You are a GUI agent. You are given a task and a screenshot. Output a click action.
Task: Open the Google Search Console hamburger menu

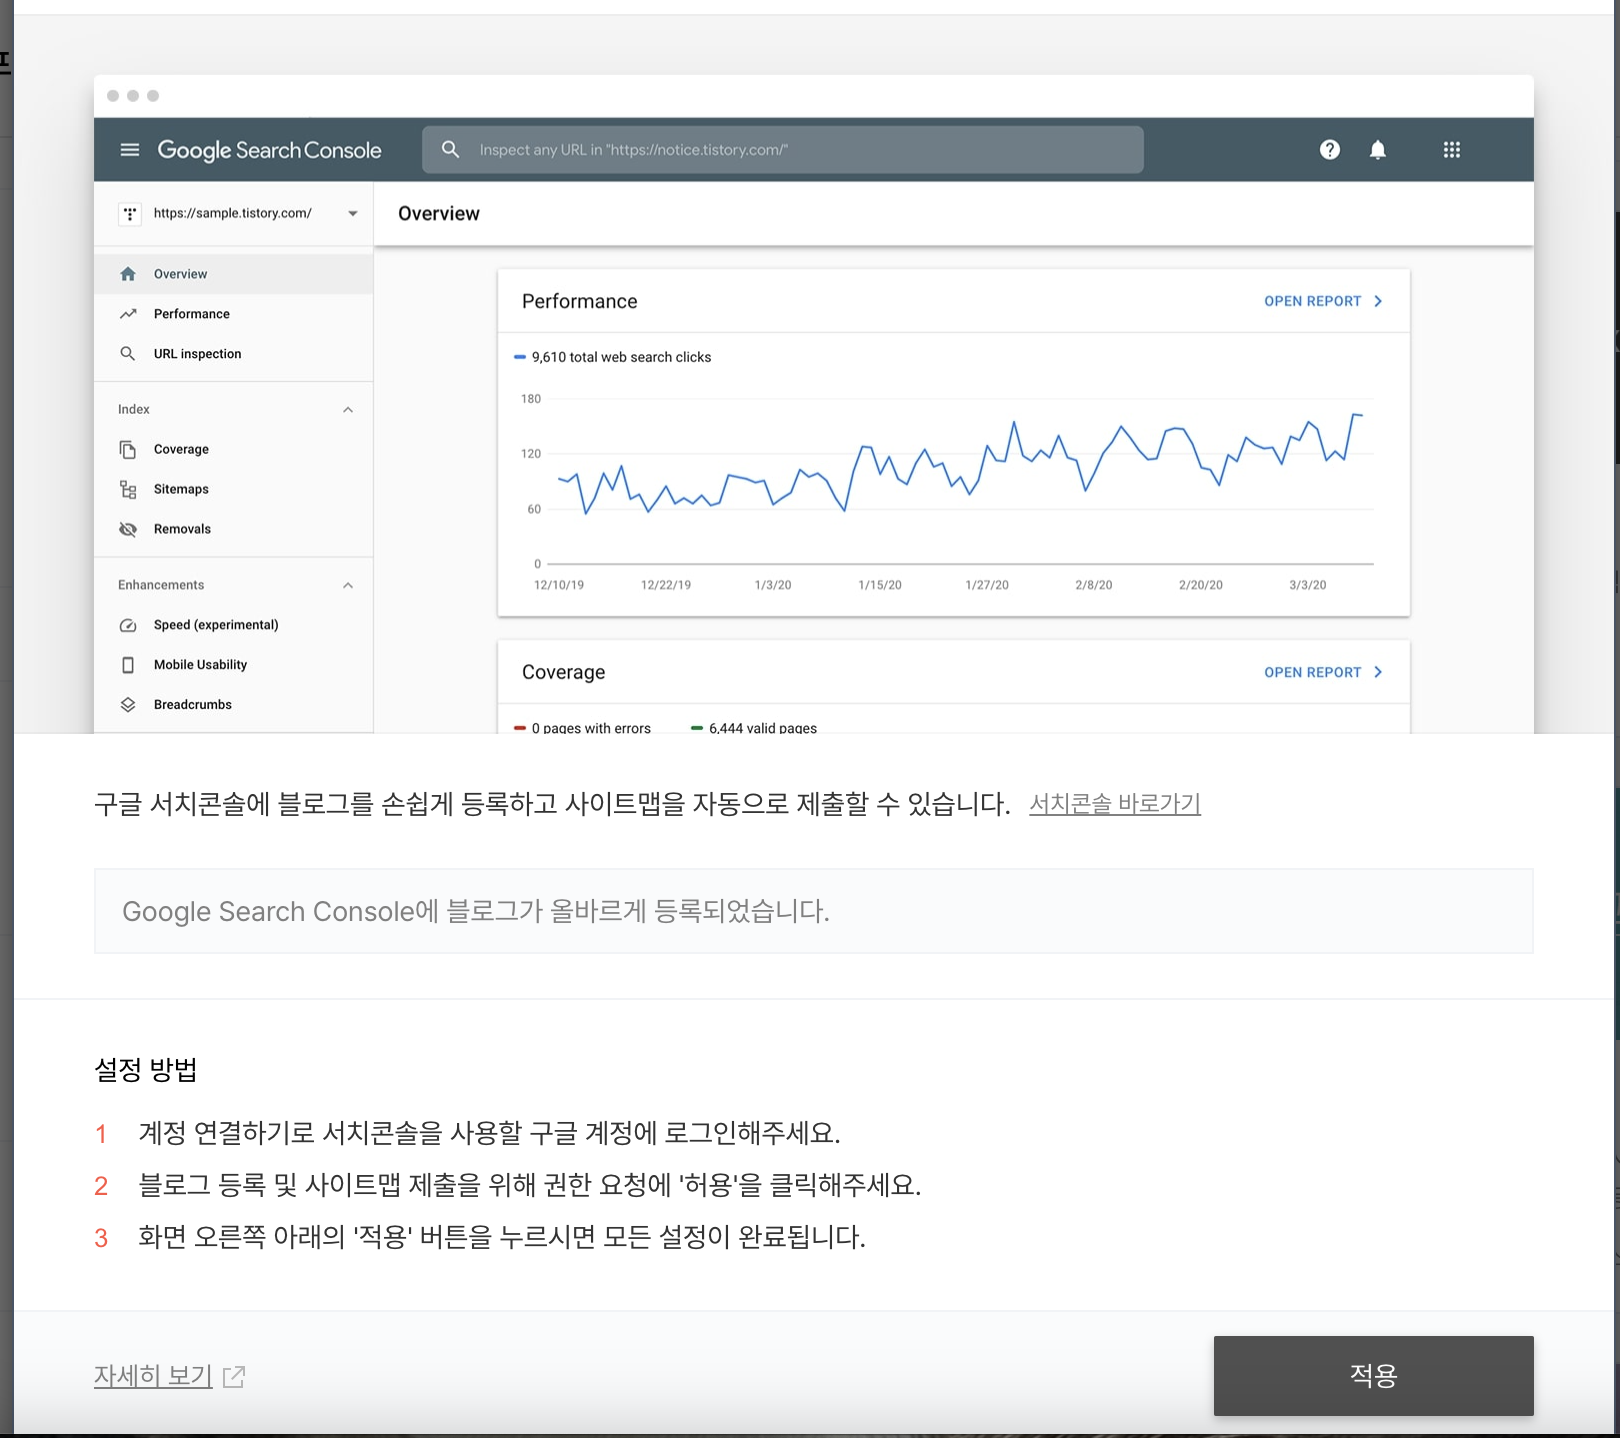click(x=129, y=150)
